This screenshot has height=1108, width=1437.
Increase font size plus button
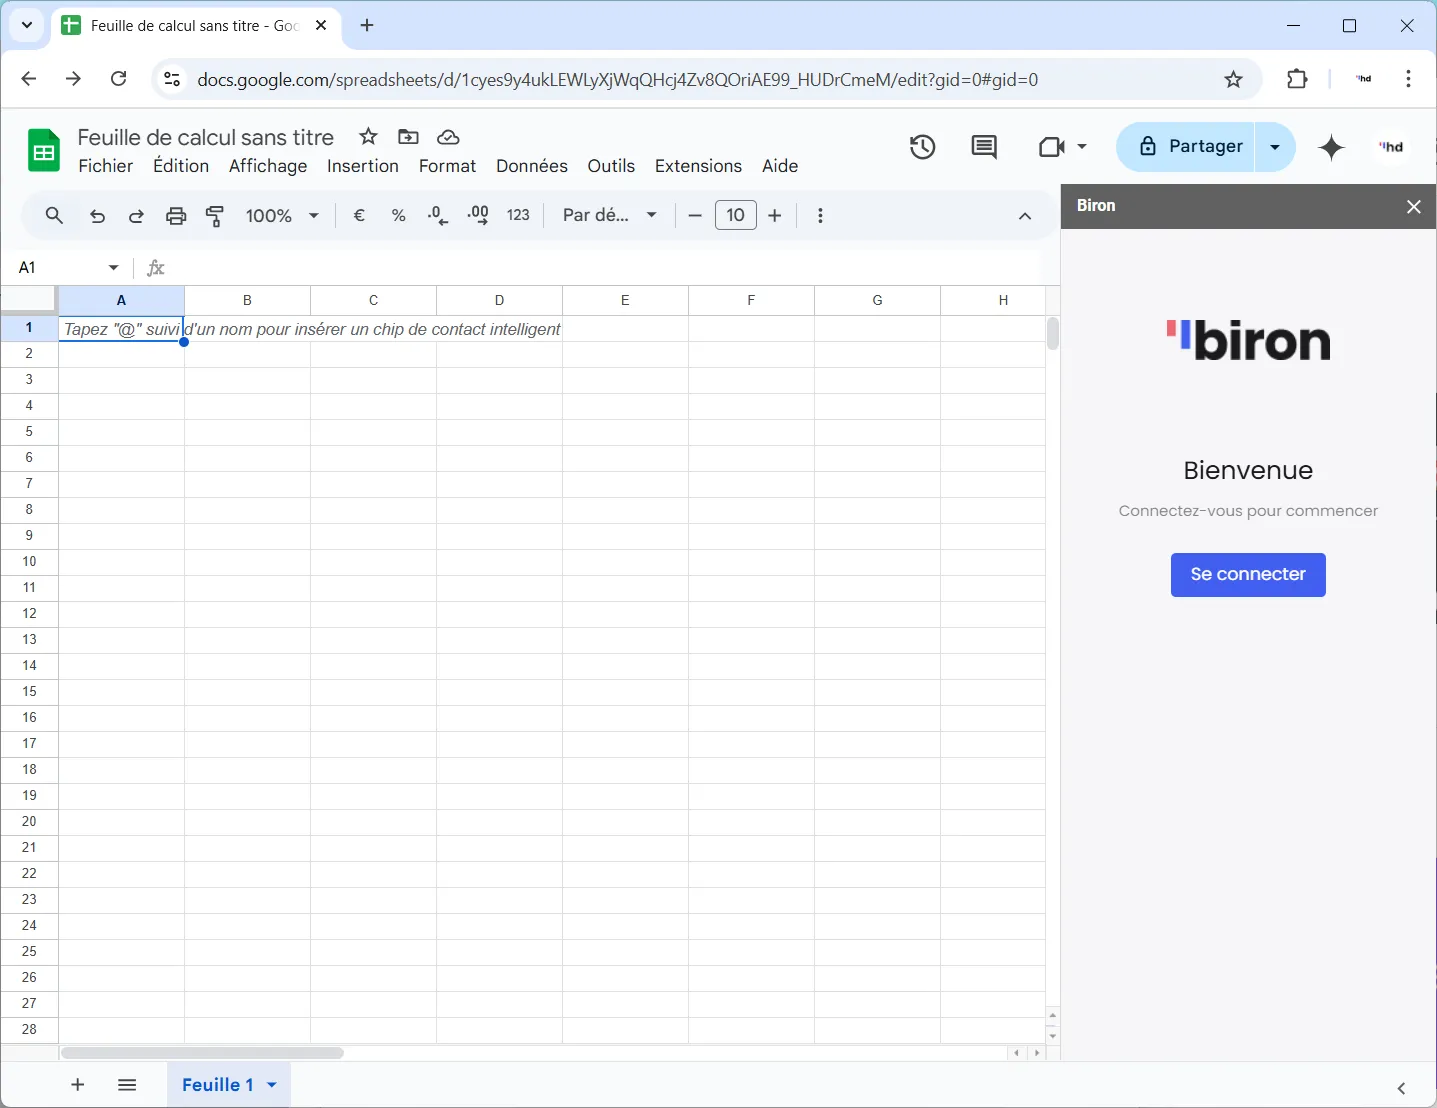[775, 215]
